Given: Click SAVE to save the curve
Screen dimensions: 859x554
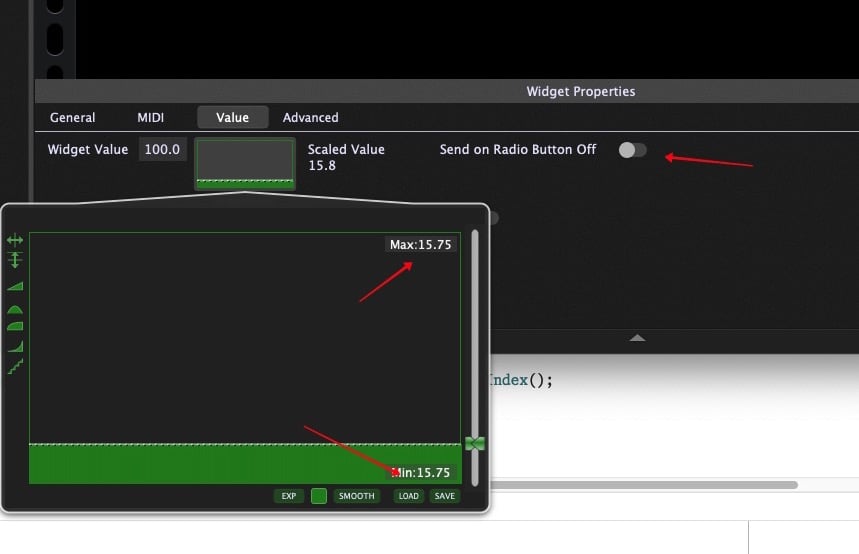Looking at the screenshot, I should [445, 496].
